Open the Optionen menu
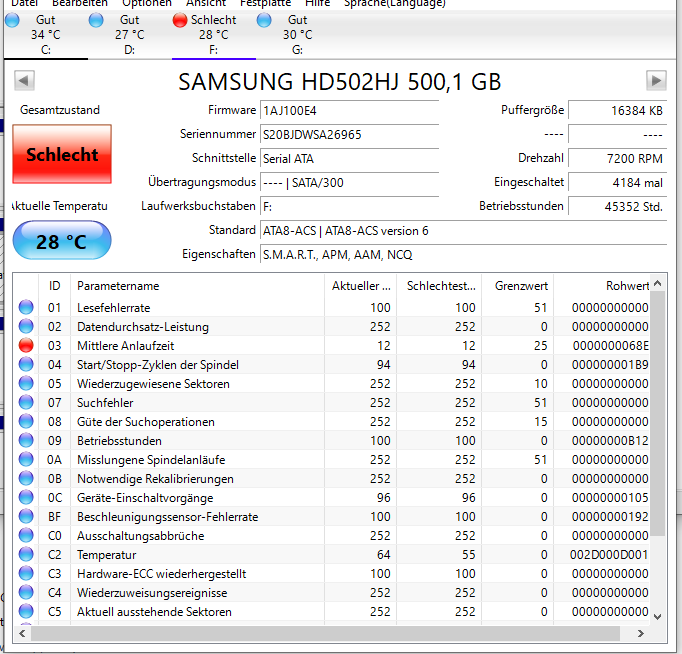Screen dimensions: 682x654 pos(147,3)
